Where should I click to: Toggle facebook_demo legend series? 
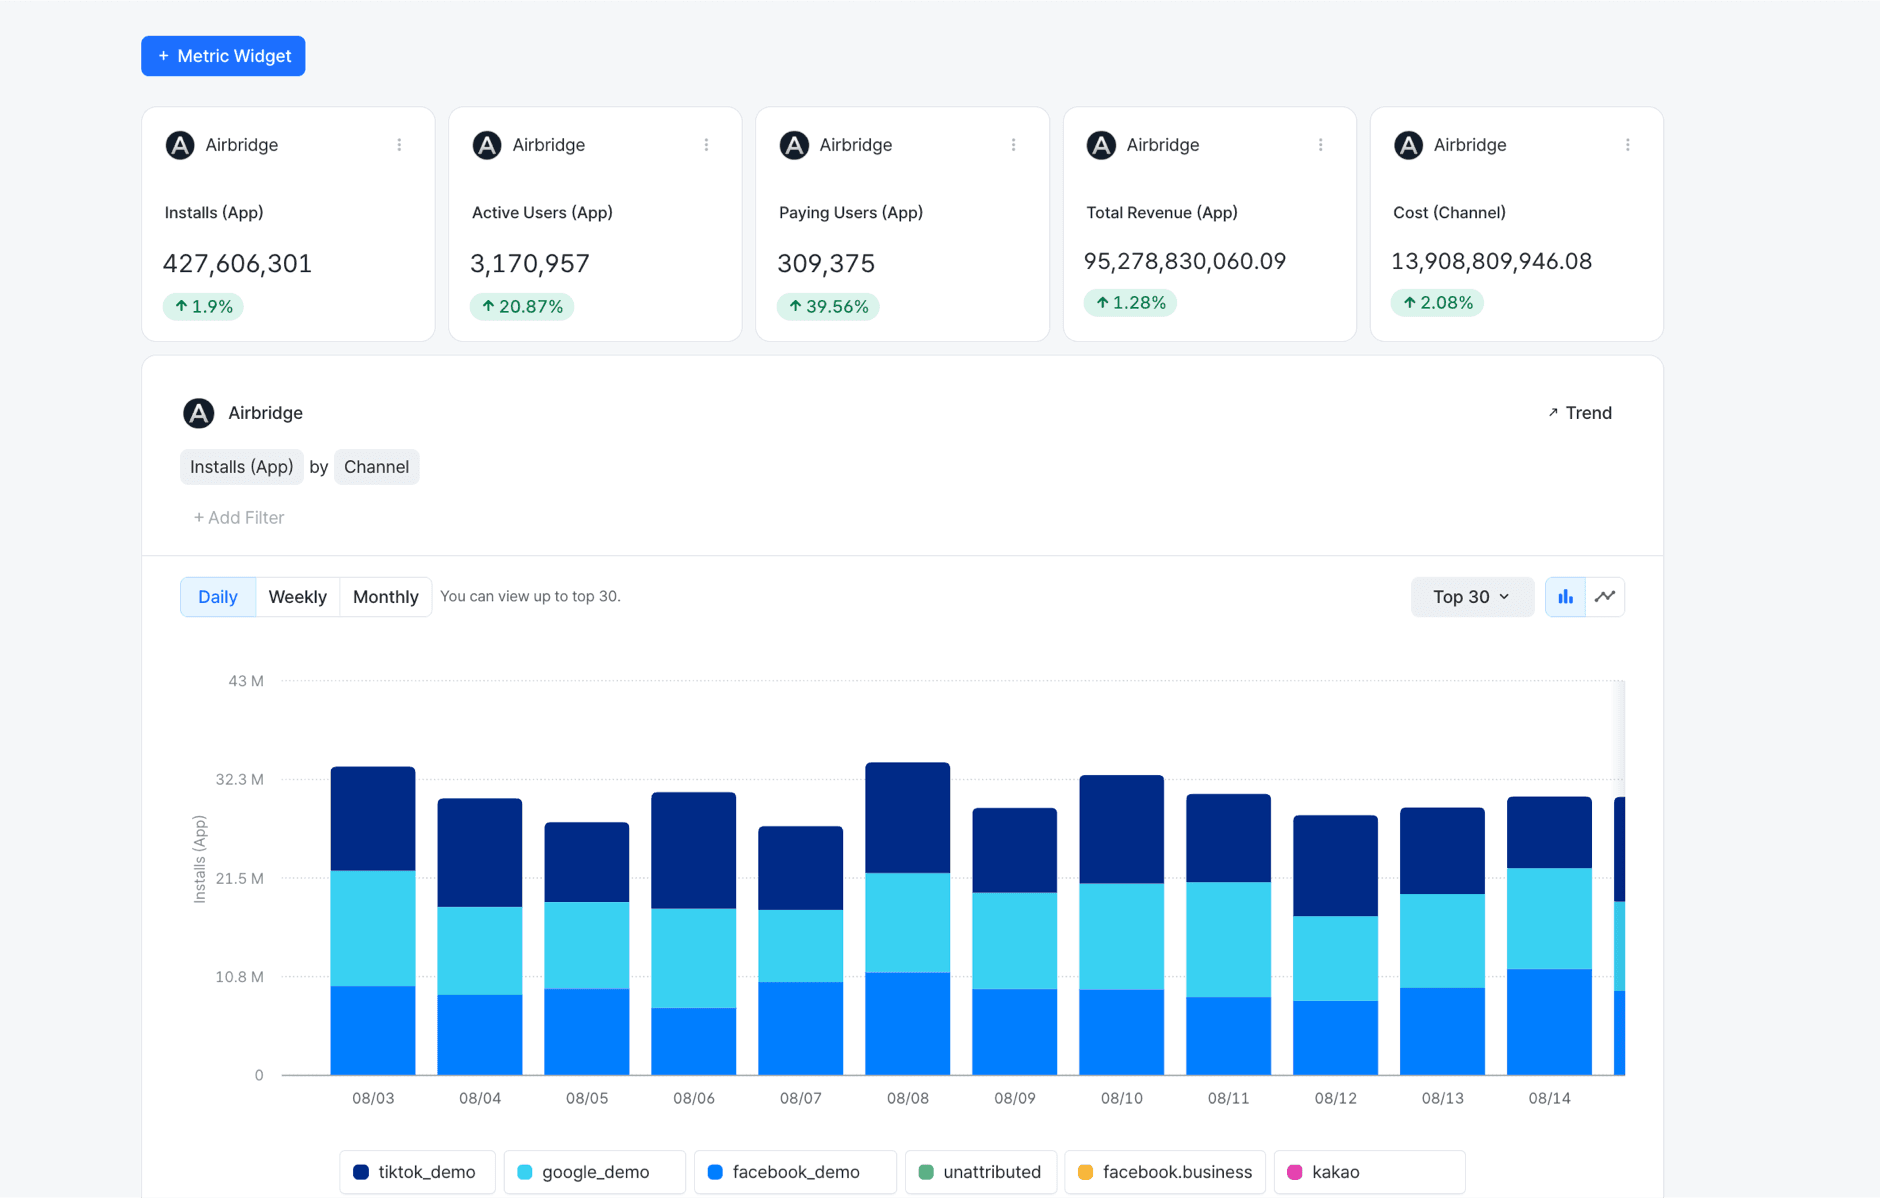[x=795, y=1172]
